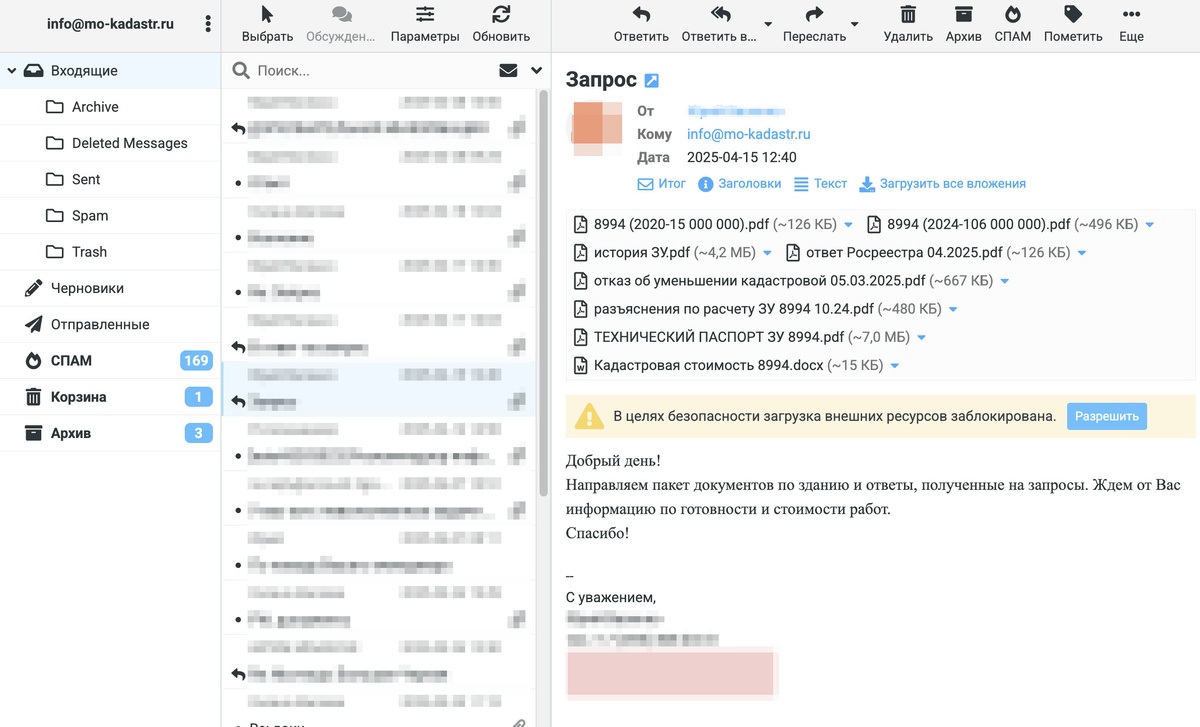Expand menu for Кадастровая стоимость 8994.docx

(895, 367)
